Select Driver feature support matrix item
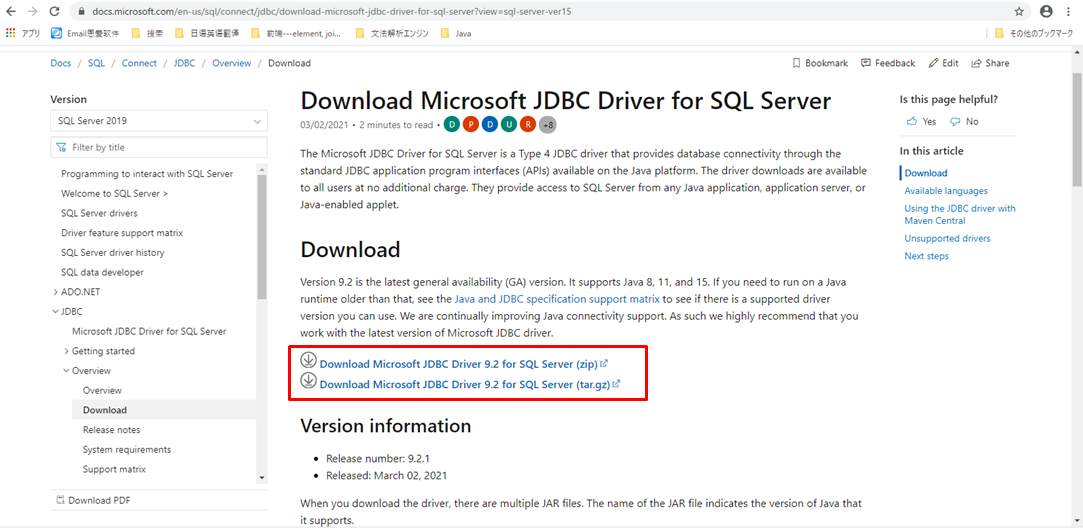 (x=122, y=233)
